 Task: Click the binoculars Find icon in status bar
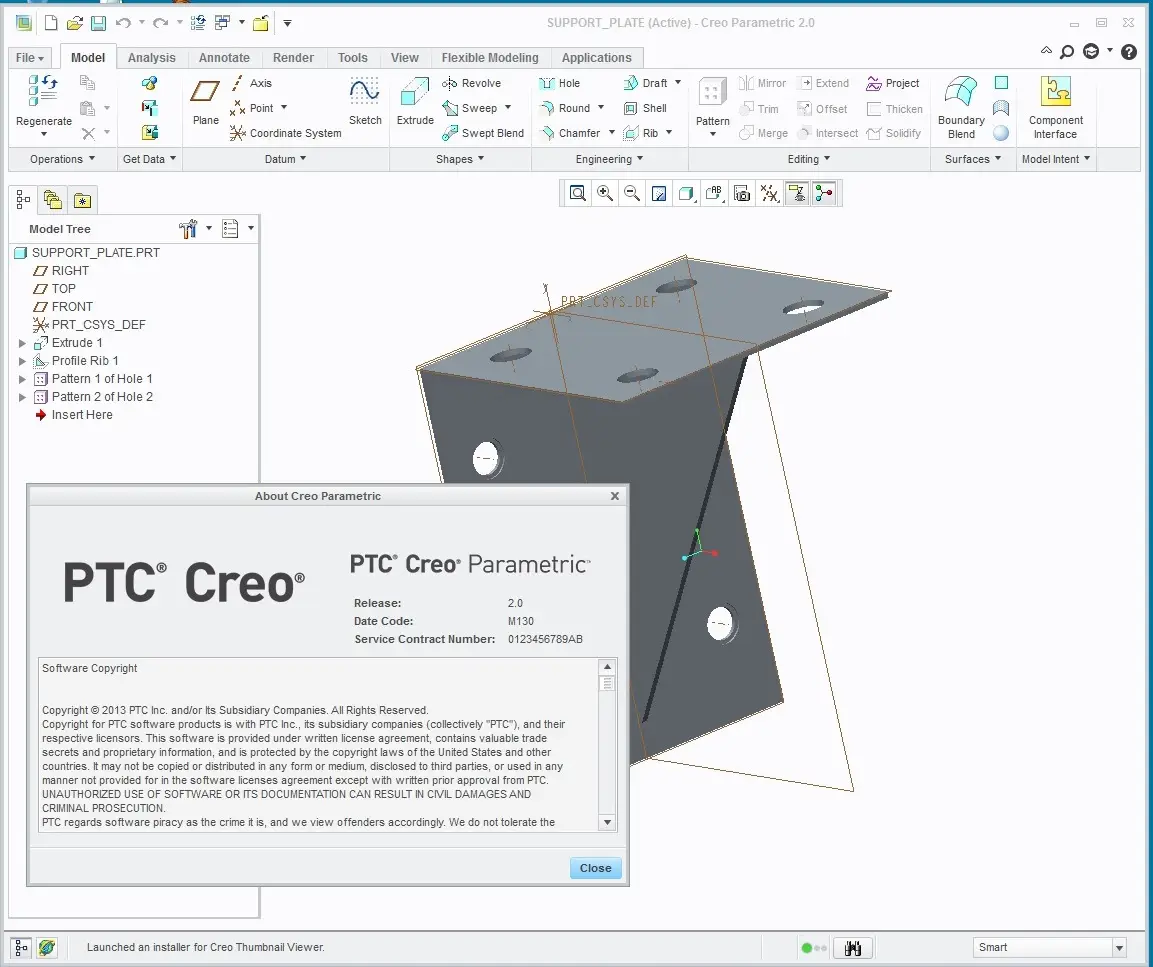pyautogui.click(x=852, y=948)
